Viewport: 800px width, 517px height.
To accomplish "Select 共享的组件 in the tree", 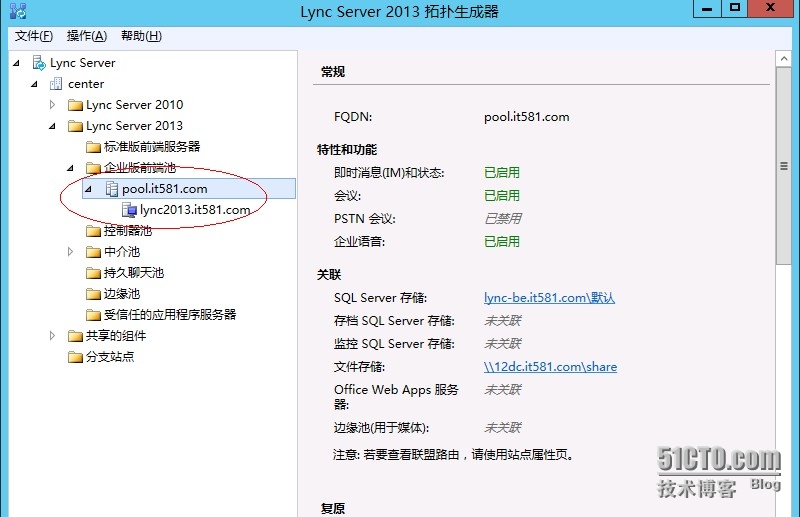I will 116,335.
